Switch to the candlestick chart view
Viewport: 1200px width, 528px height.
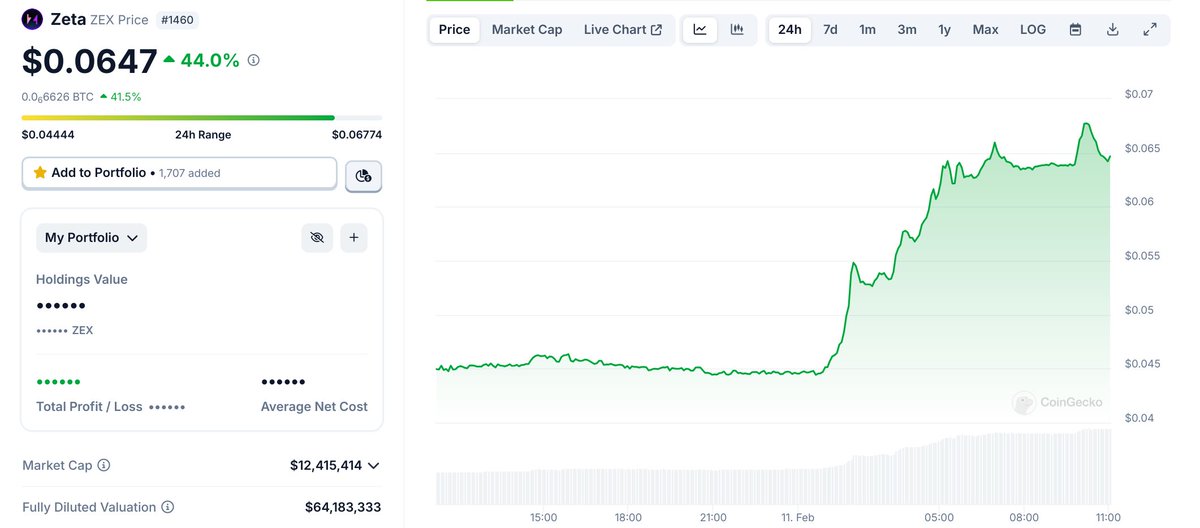[737, 30]
